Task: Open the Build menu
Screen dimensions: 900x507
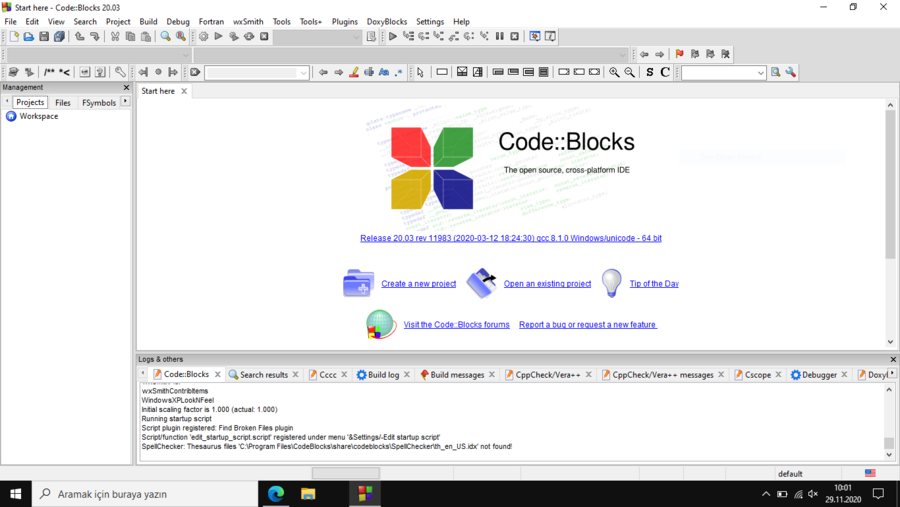Action: [x=148, y=21]
